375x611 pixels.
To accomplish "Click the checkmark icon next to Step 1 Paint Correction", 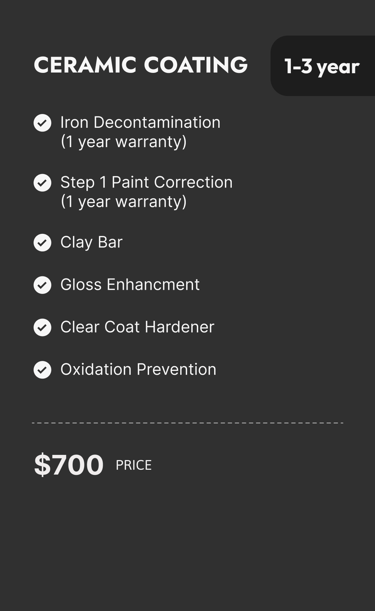I will point(42,183).
